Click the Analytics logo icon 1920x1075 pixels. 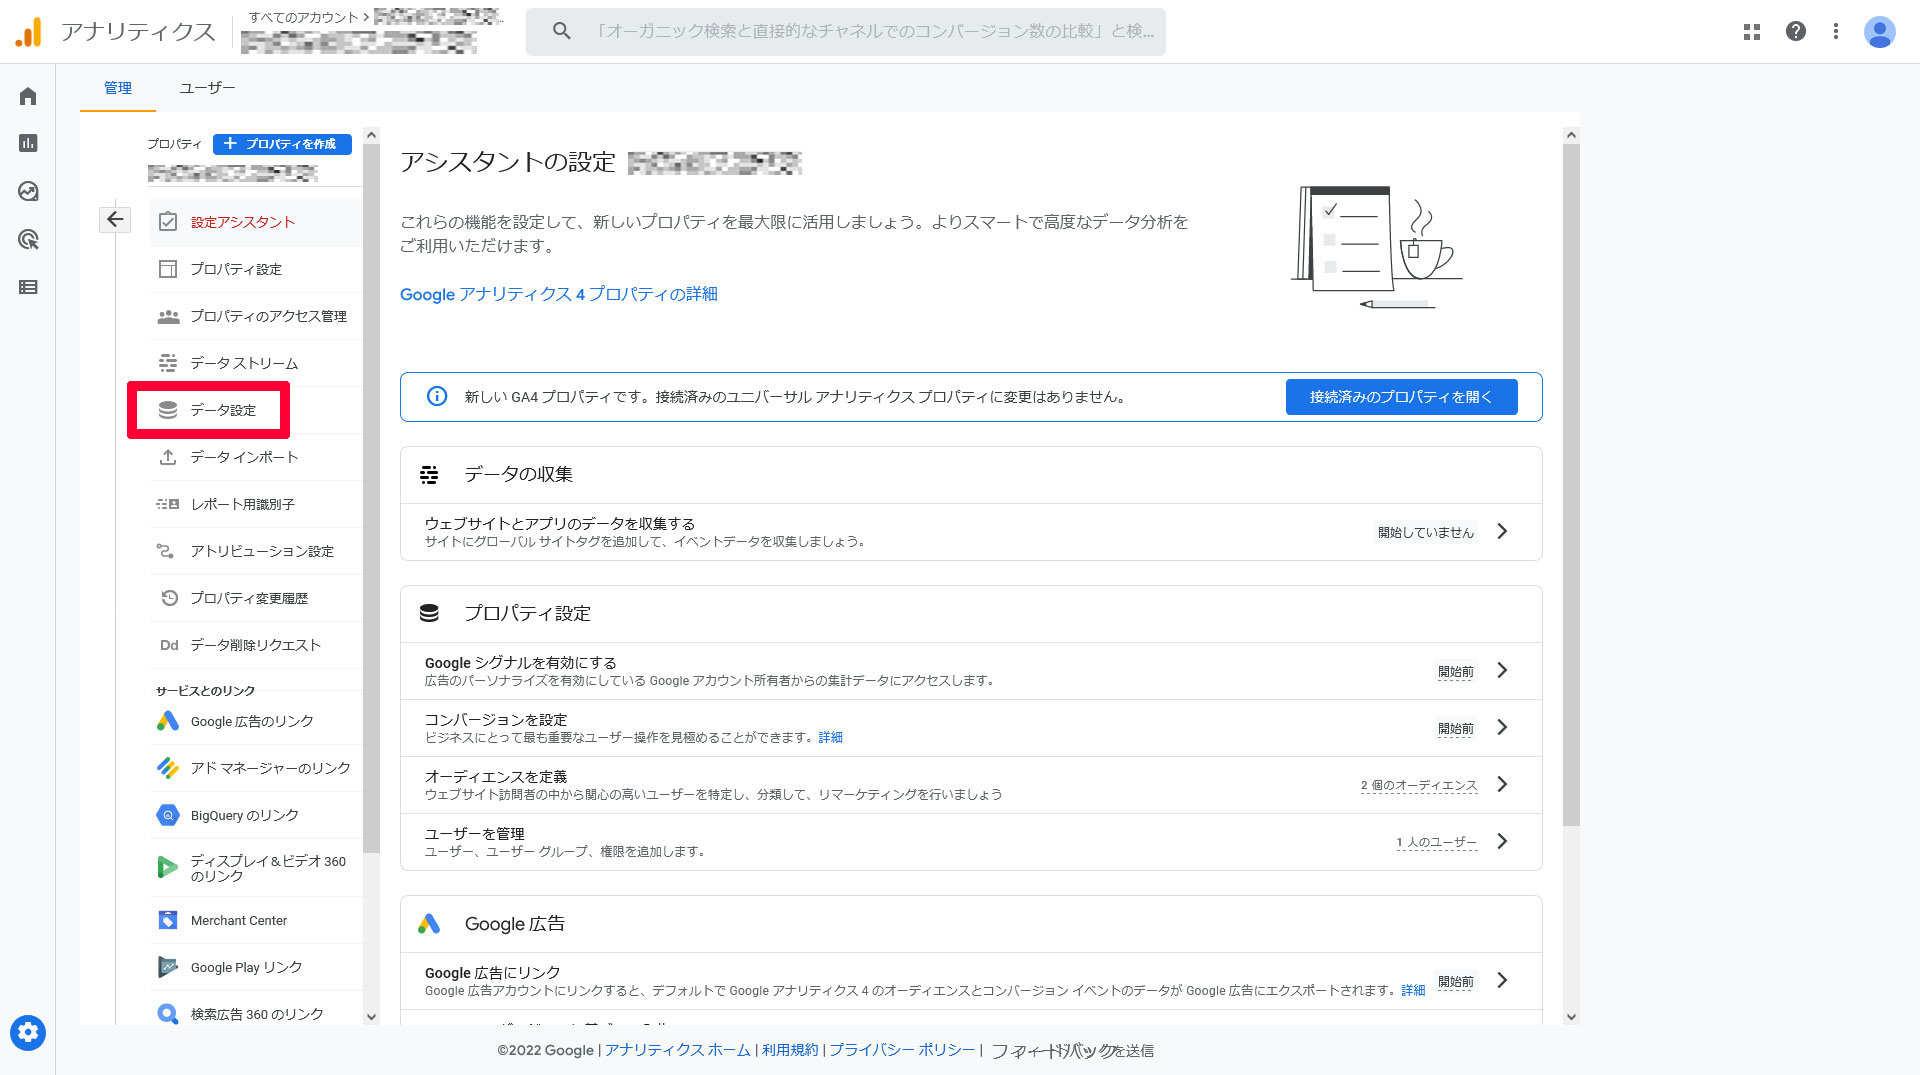pyautogui.click(x=29, y=32)
